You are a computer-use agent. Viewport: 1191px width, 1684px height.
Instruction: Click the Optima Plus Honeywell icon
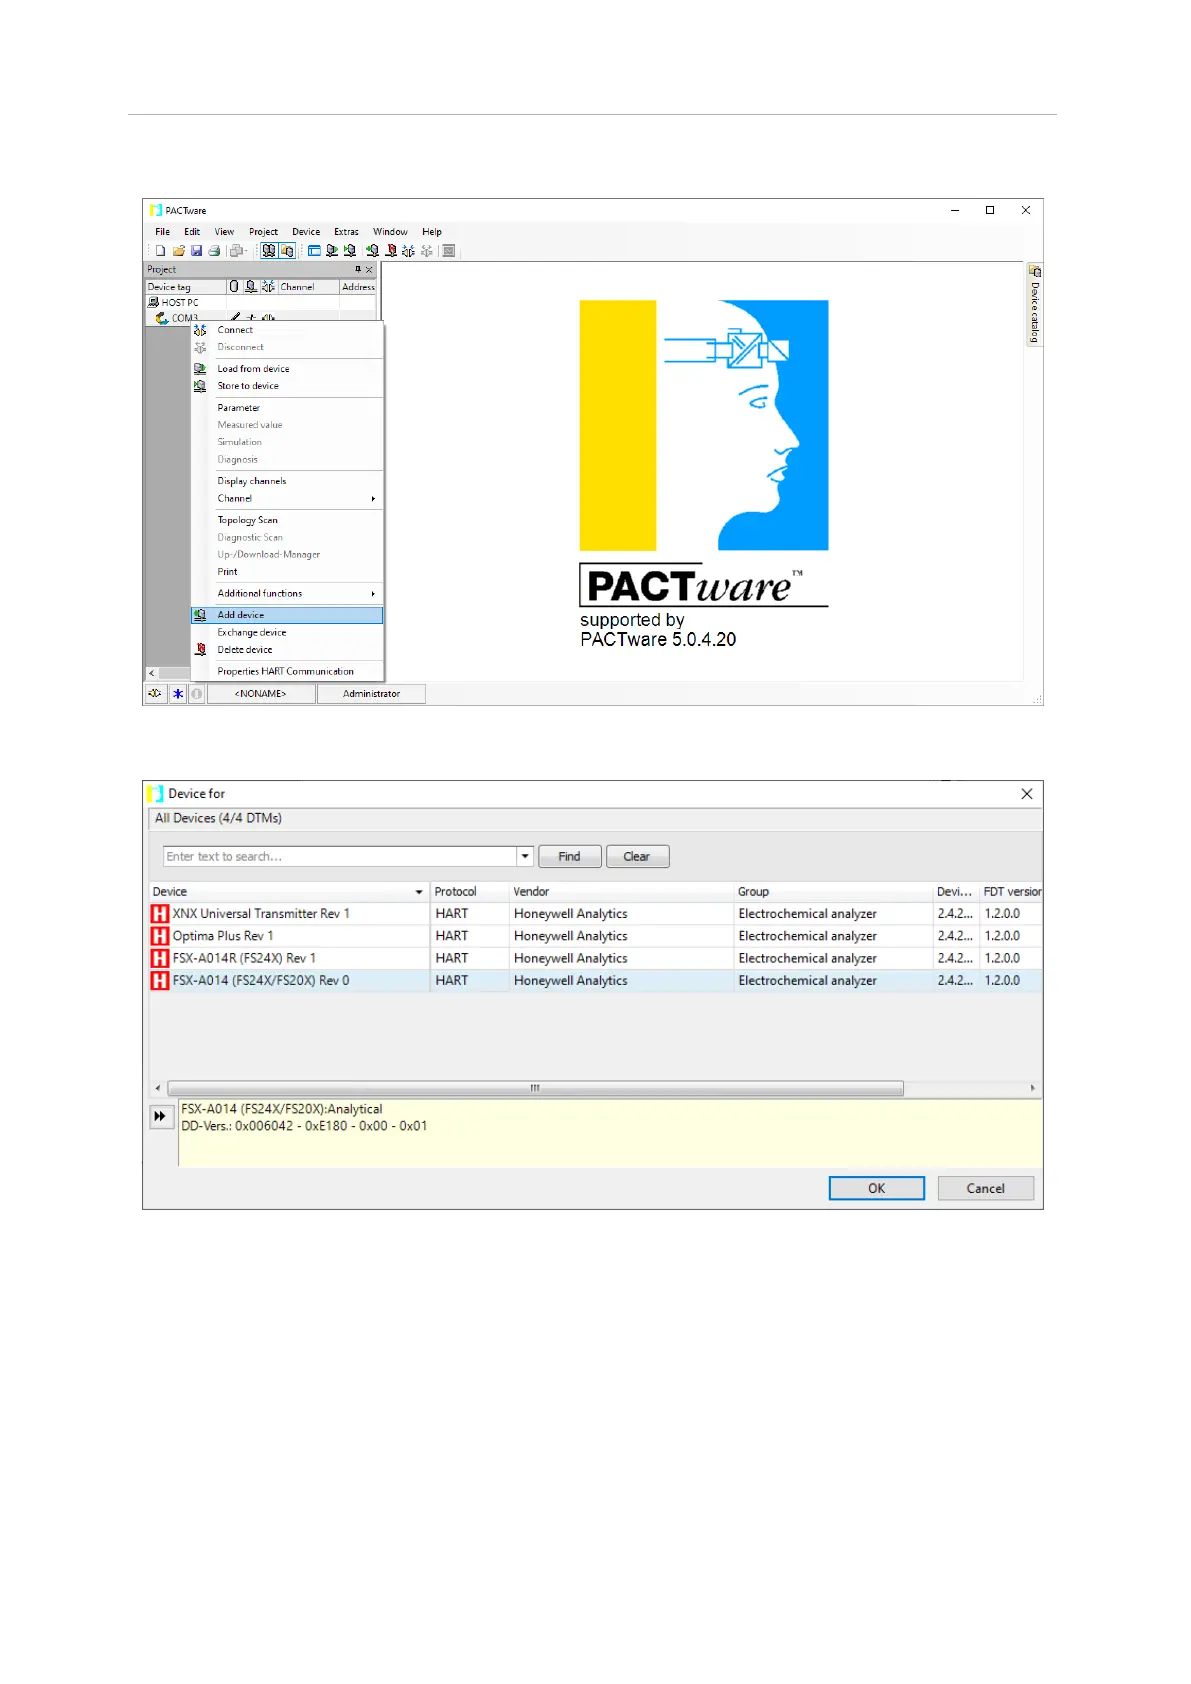point(160,936)
